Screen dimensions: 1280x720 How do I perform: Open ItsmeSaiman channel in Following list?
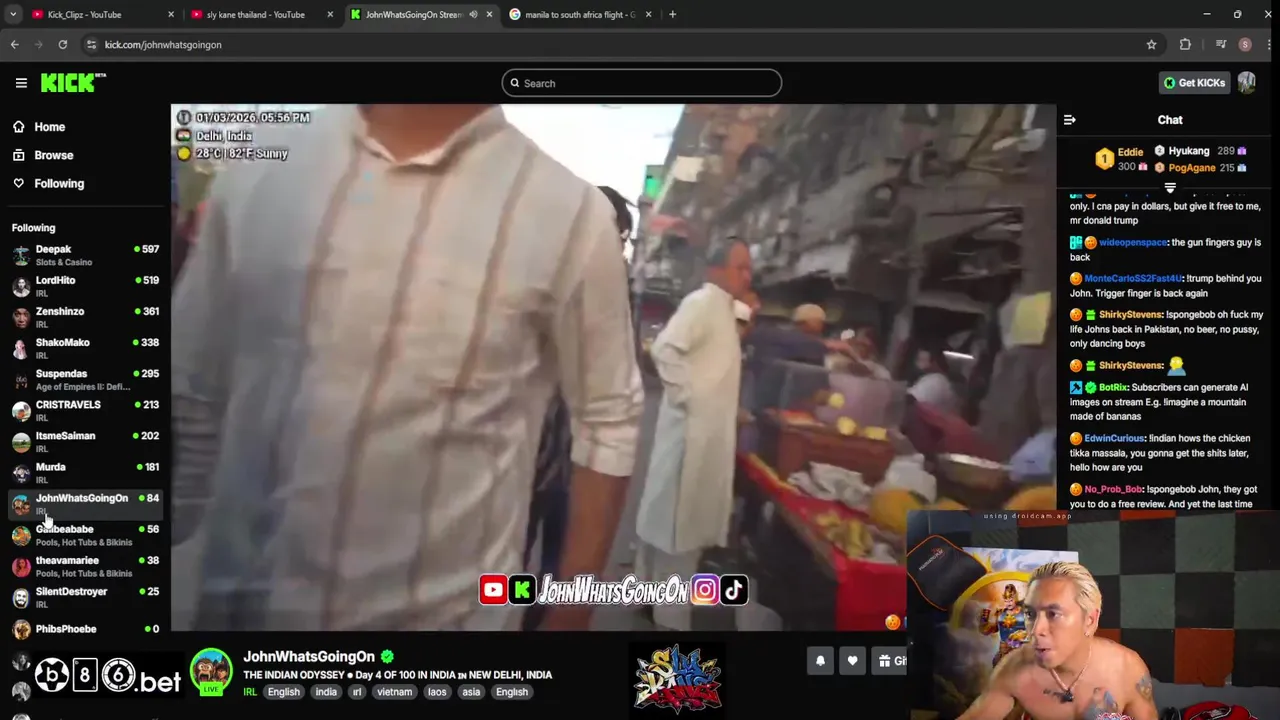85,441
